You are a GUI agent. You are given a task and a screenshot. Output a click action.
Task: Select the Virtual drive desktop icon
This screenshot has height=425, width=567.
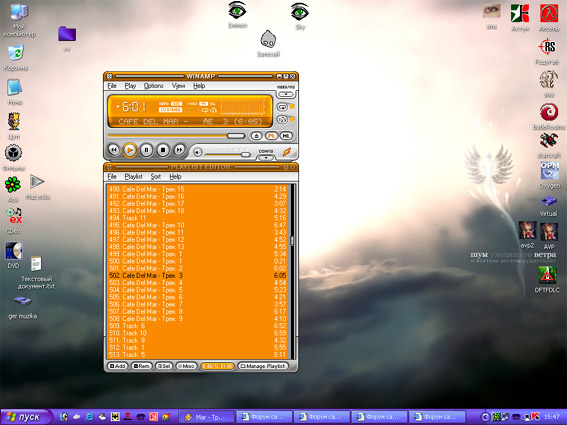(x=549, y=206)
